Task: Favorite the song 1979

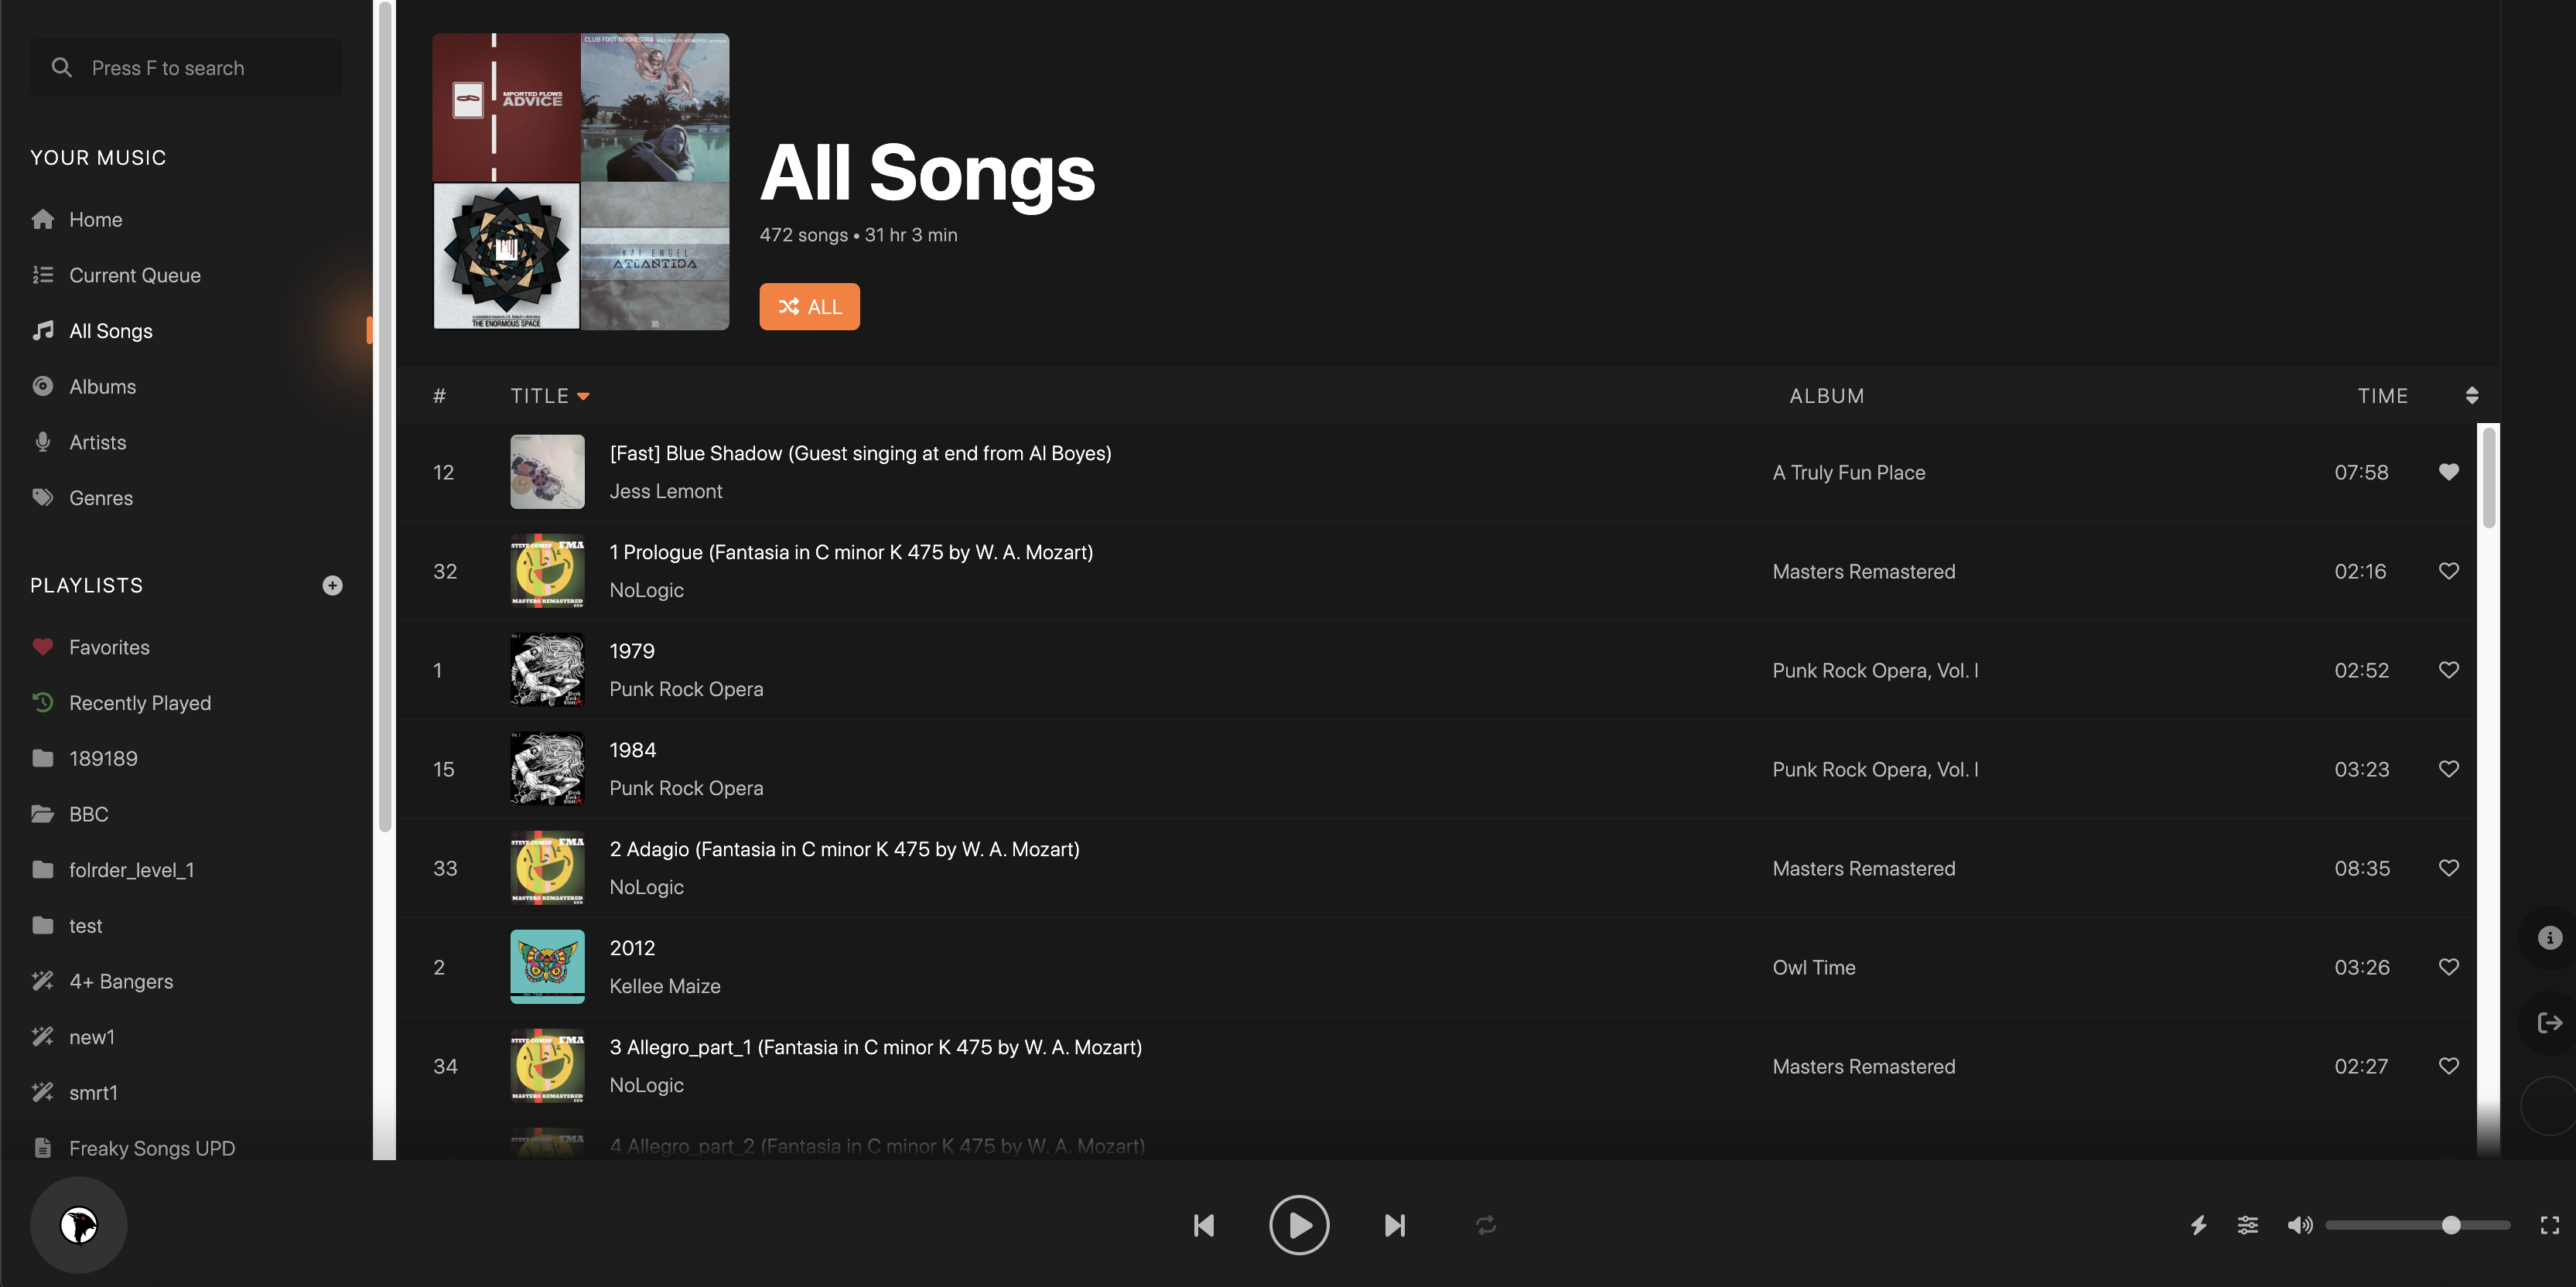Action: click(x=2448, y=670)
